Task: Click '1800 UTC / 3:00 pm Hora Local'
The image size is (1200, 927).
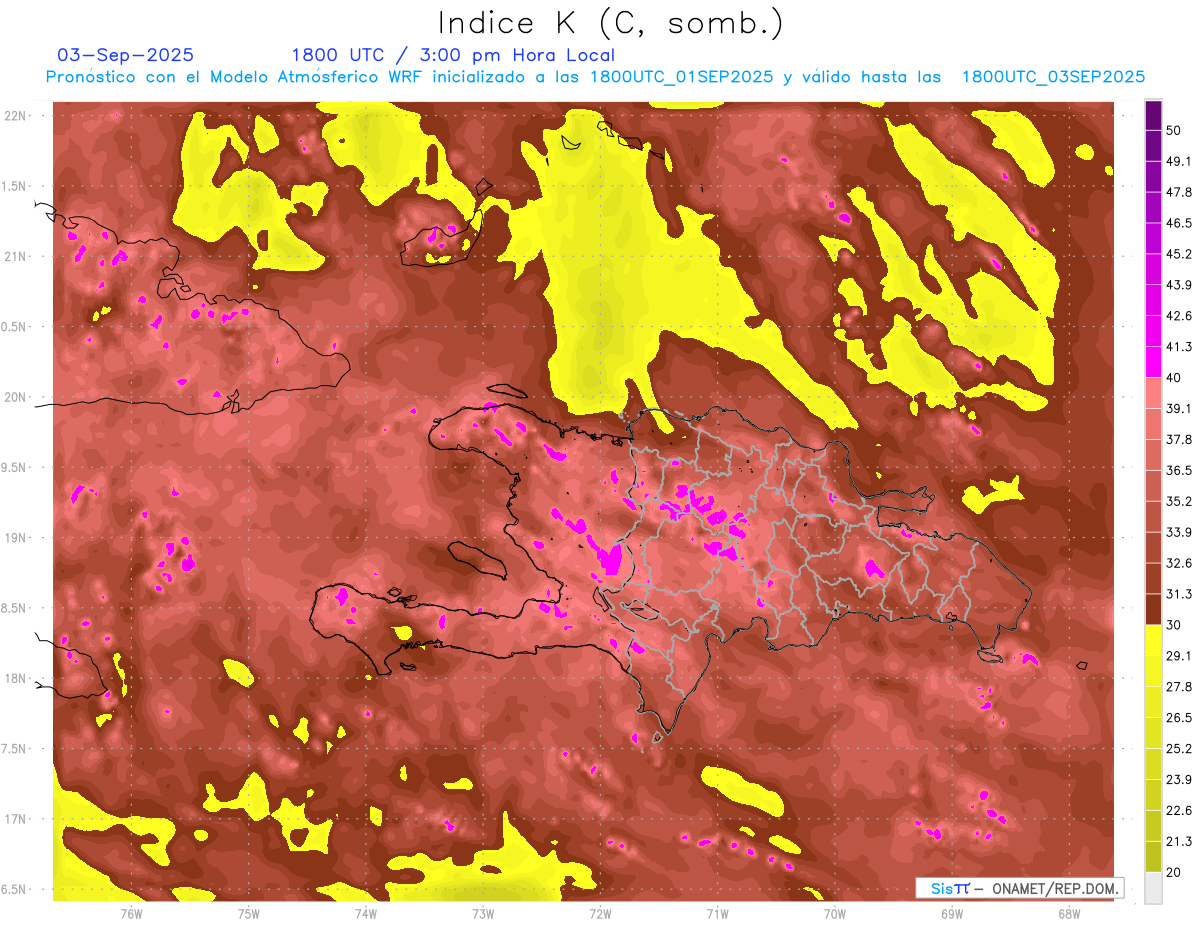Action: point(453,55)
